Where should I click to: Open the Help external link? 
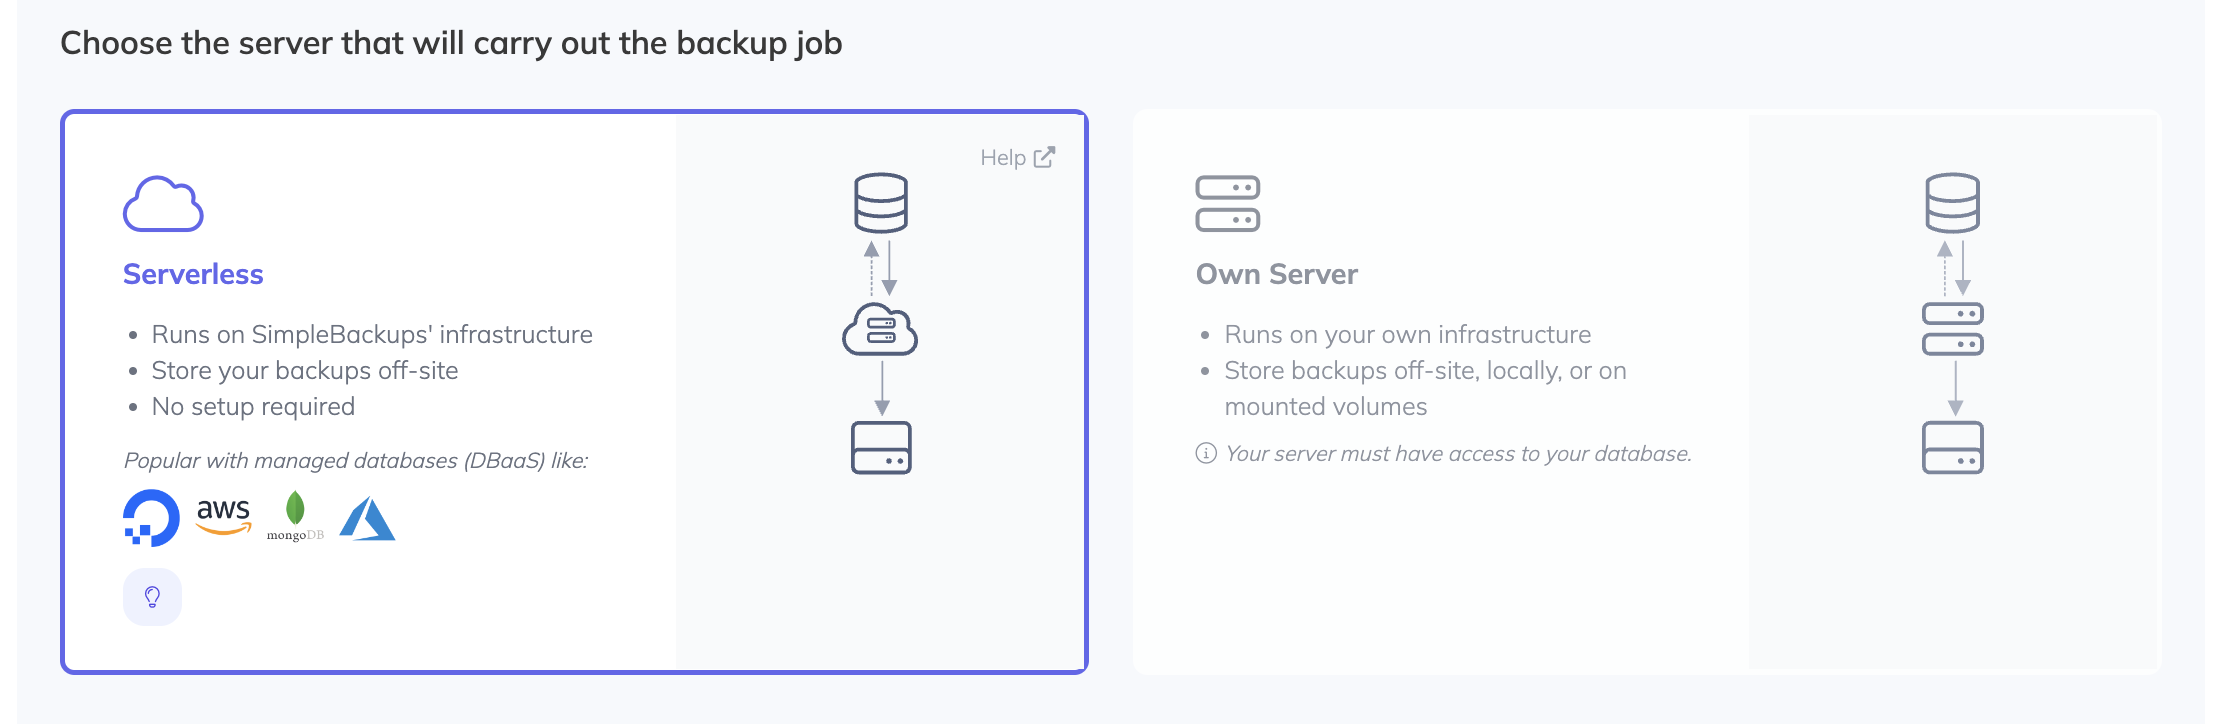click(1003, 158)
